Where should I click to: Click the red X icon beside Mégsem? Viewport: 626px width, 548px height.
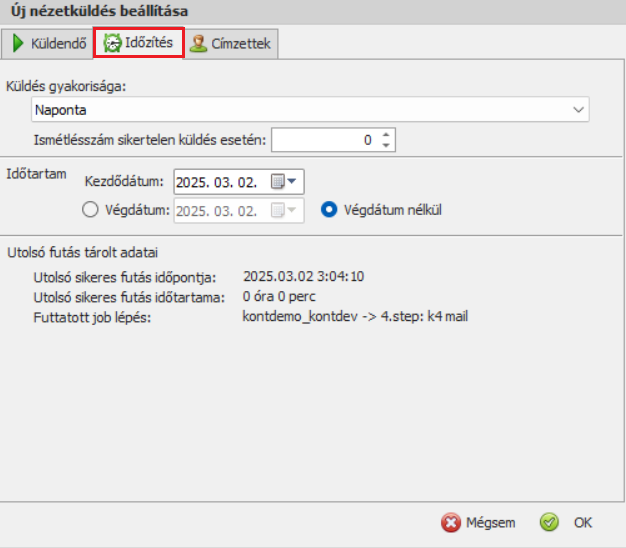pyautogui.click(x=451, y=522)
